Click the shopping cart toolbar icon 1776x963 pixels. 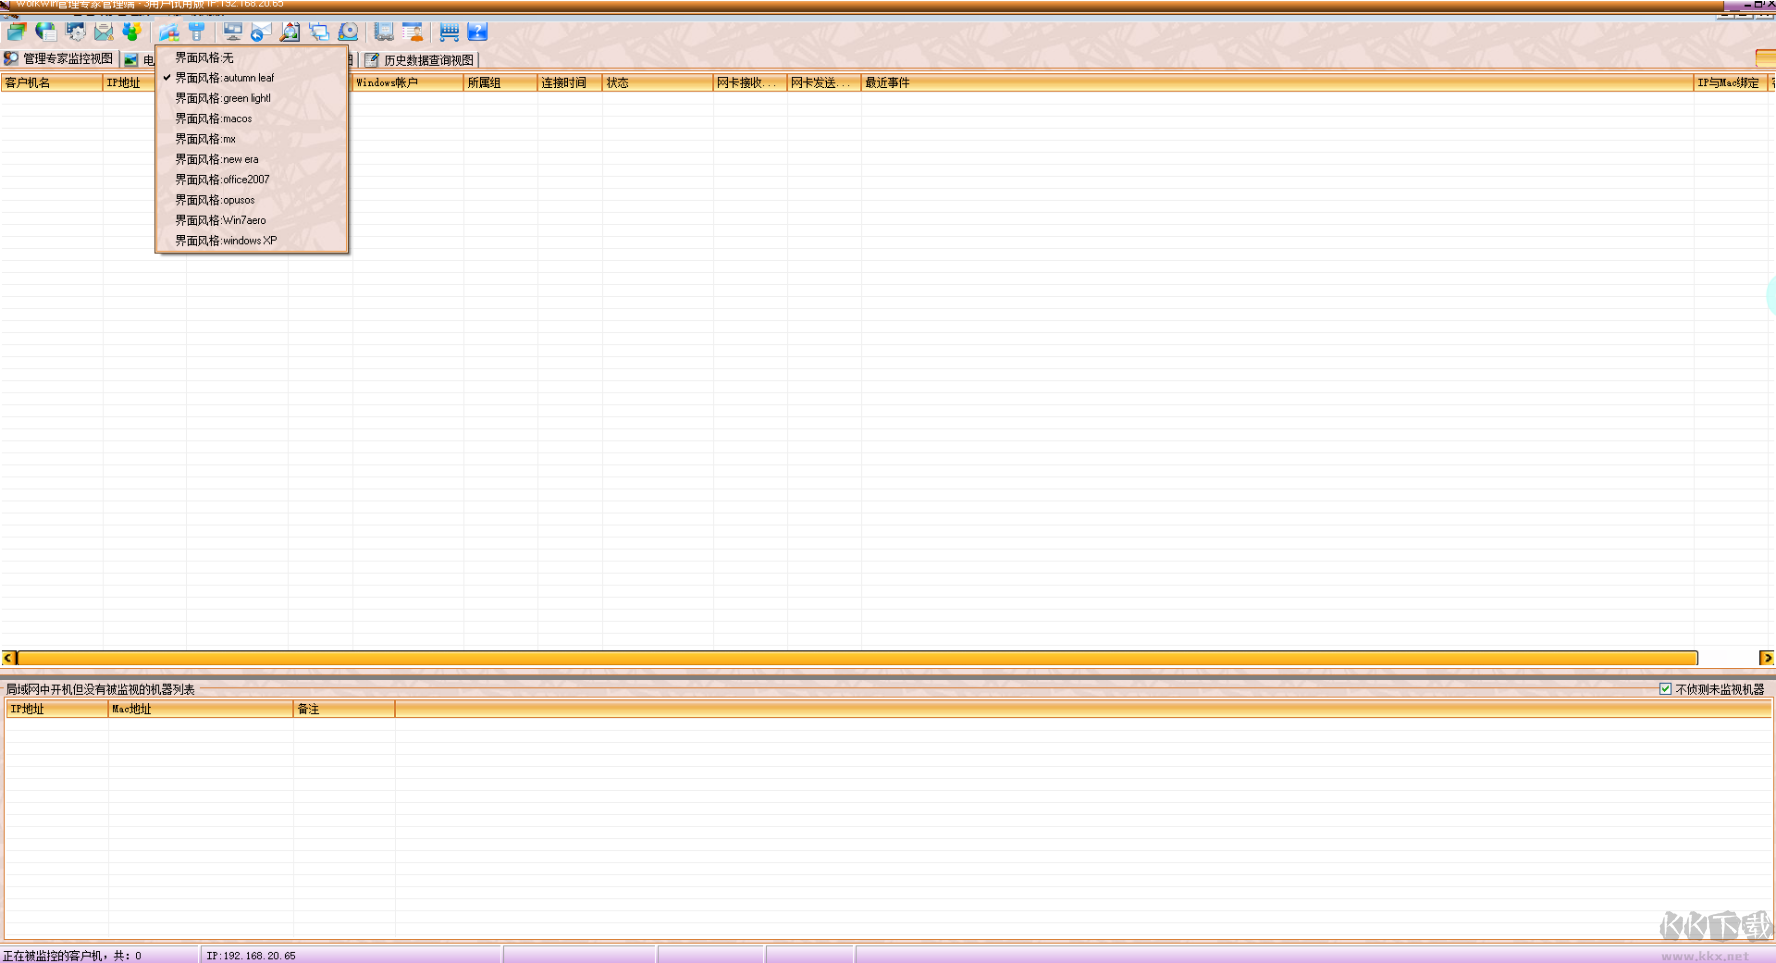click(448, 31)
